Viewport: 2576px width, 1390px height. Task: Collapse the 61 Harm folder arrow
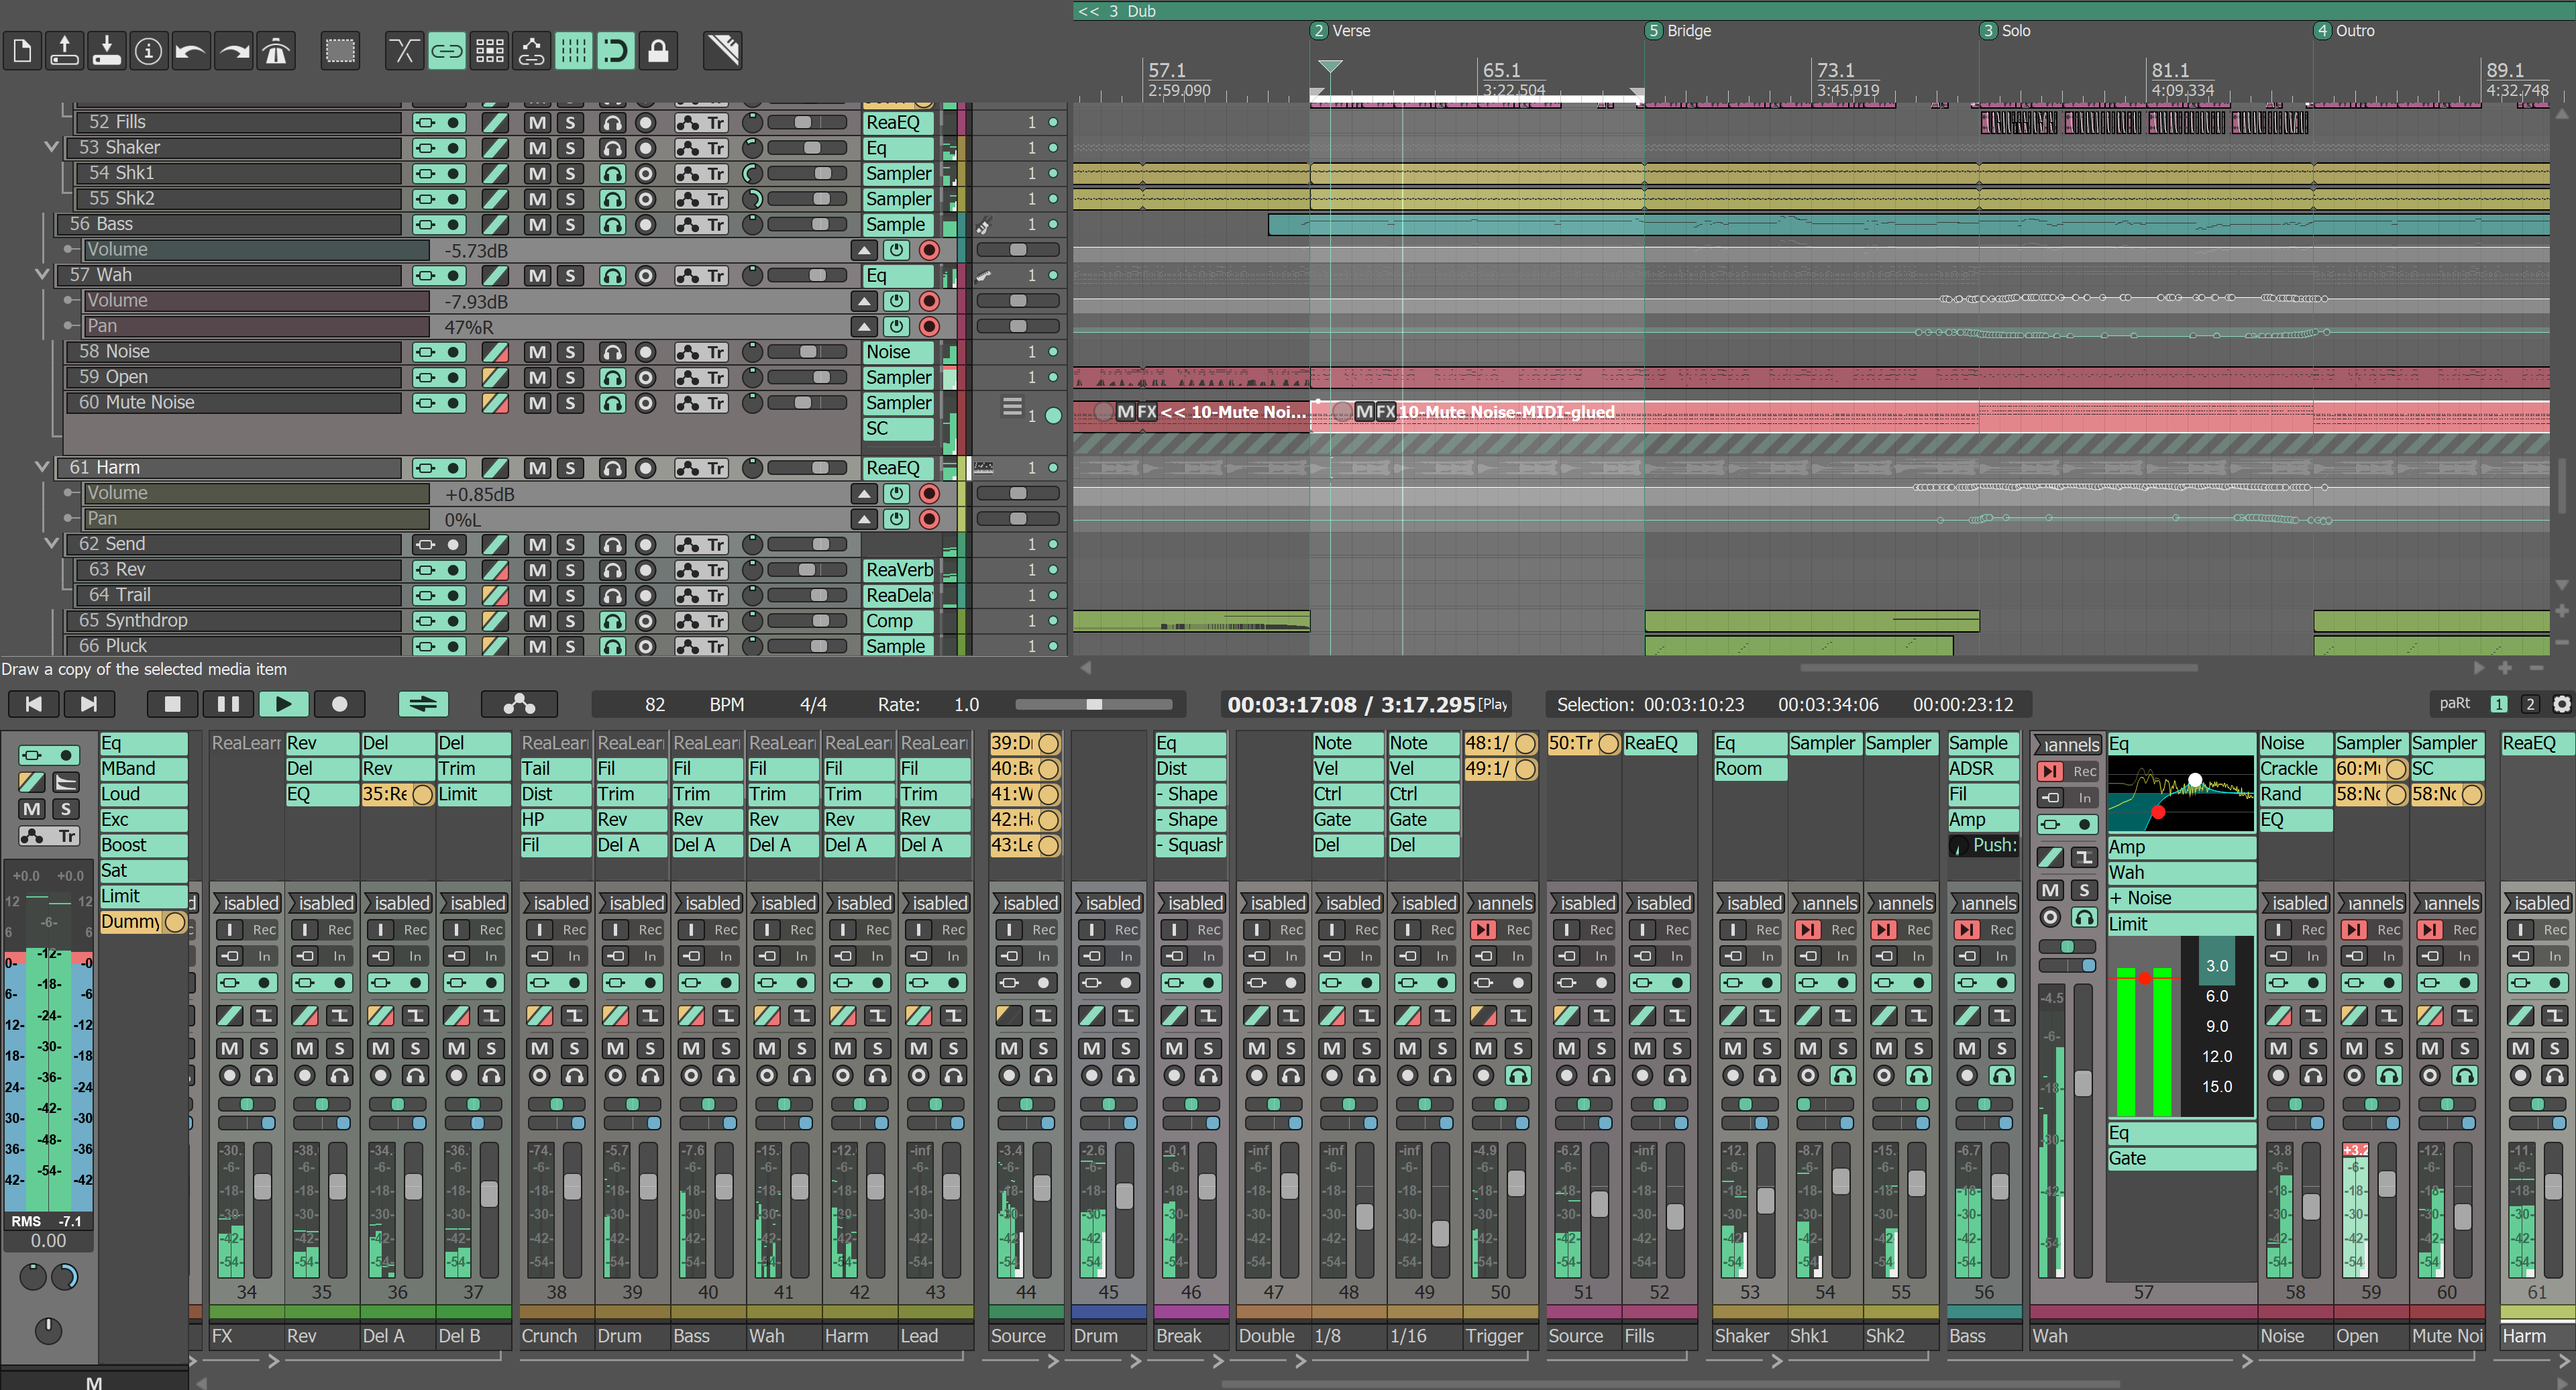point(42,467)
